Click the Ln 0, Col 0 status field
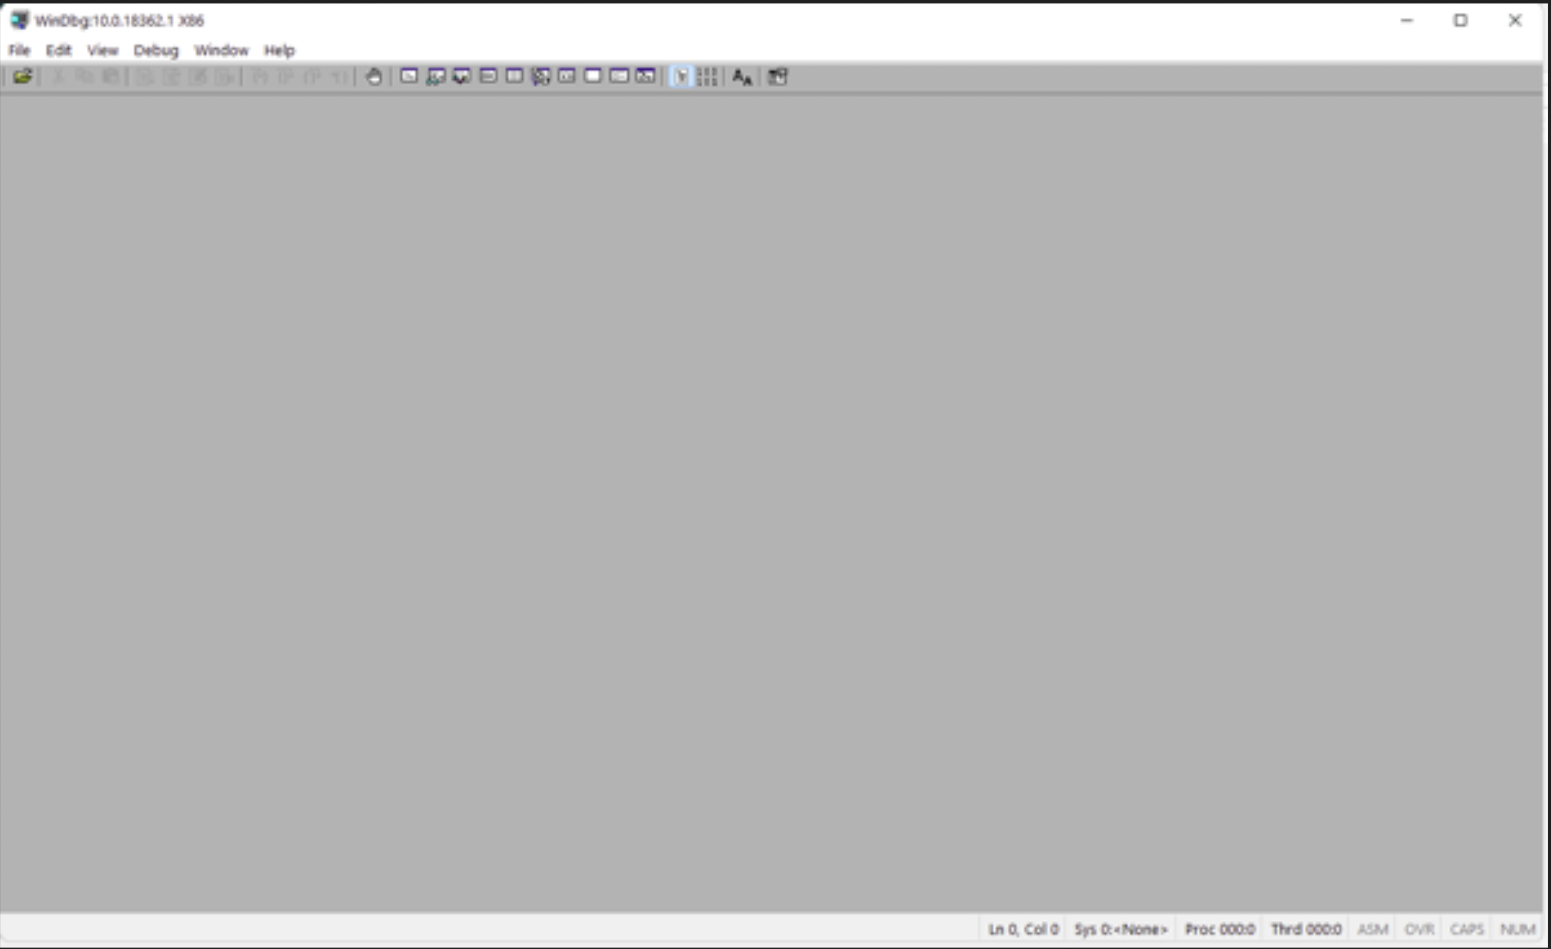The height and width of the screenshot is (949, 1551). coord(1023,929)
